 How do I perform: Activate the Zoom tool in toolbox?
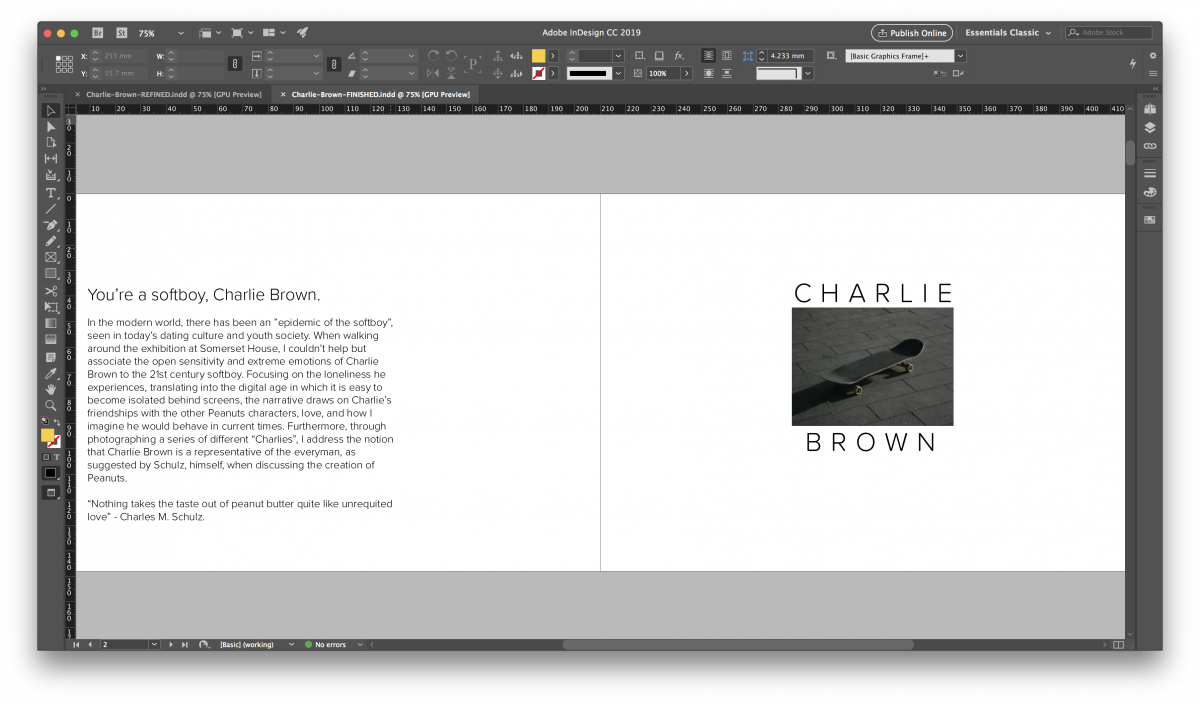pyautogui.click(x=51, y=404)
